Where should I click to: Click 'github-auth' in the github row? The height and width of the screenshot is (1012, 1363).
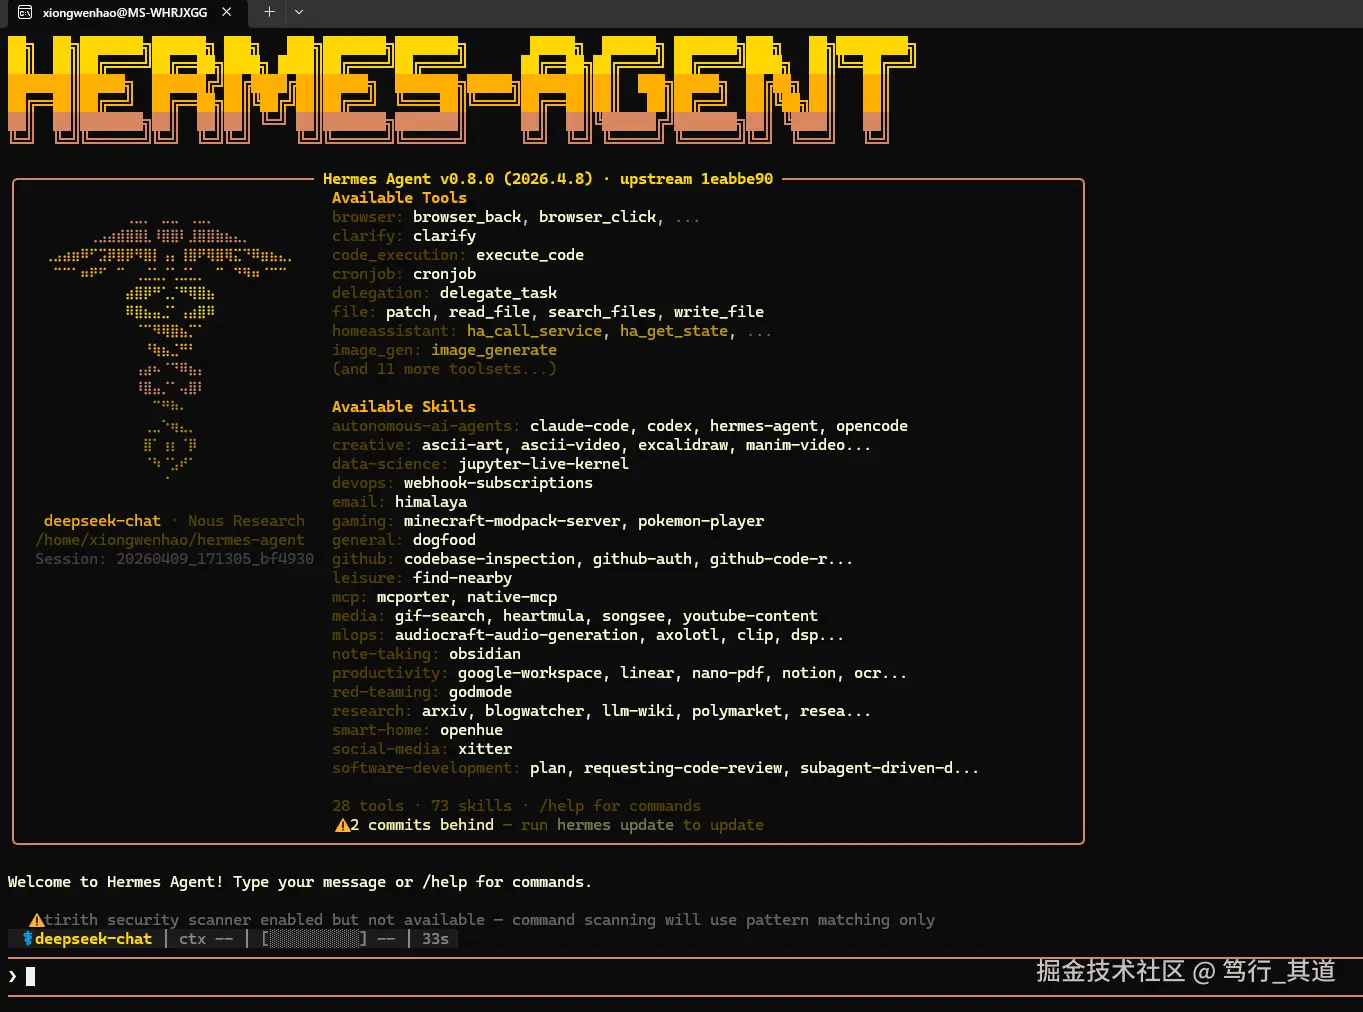642,559
